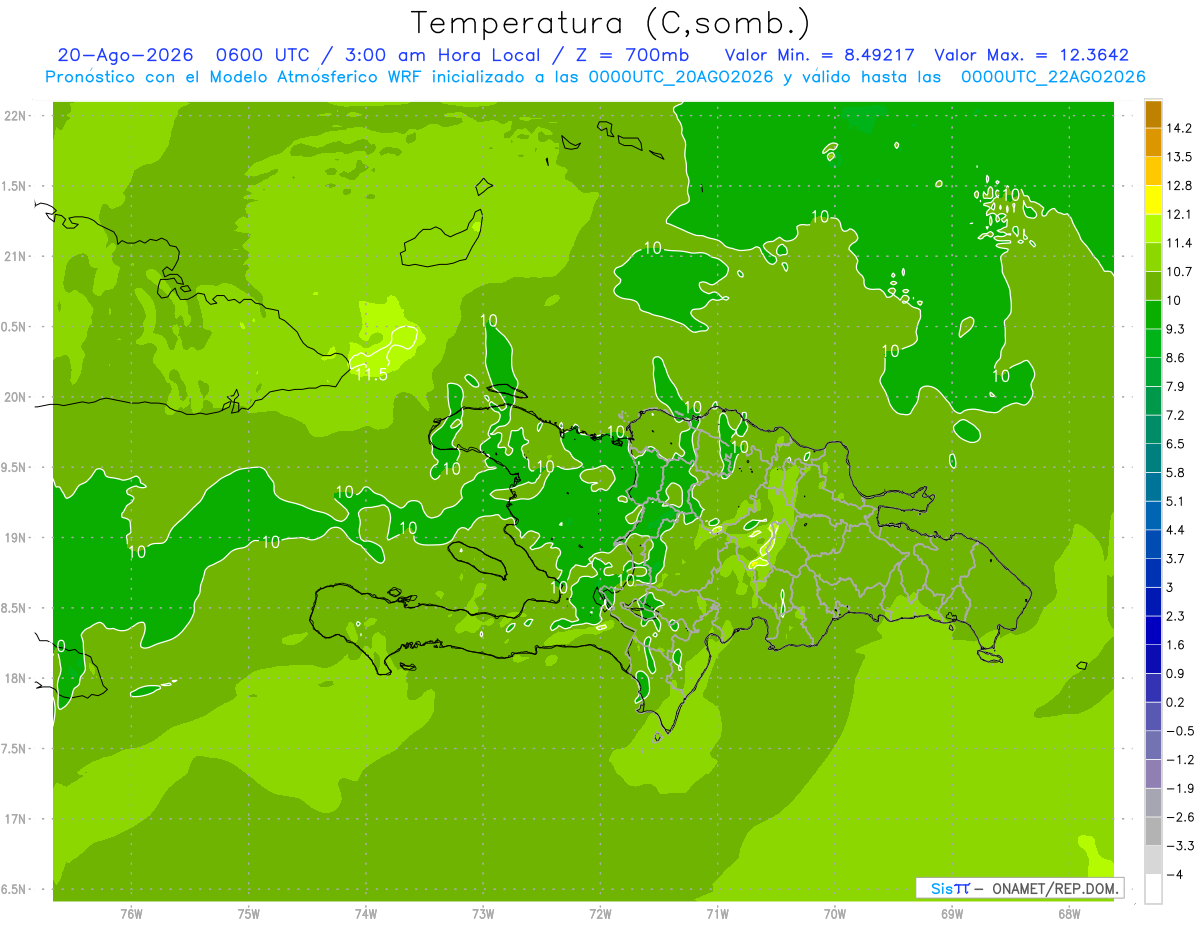Click the init time "0000UTC_20AGO2026"
Image resolution: width=1200 pixels, height=927 pixels.
[x=680, y=77]
